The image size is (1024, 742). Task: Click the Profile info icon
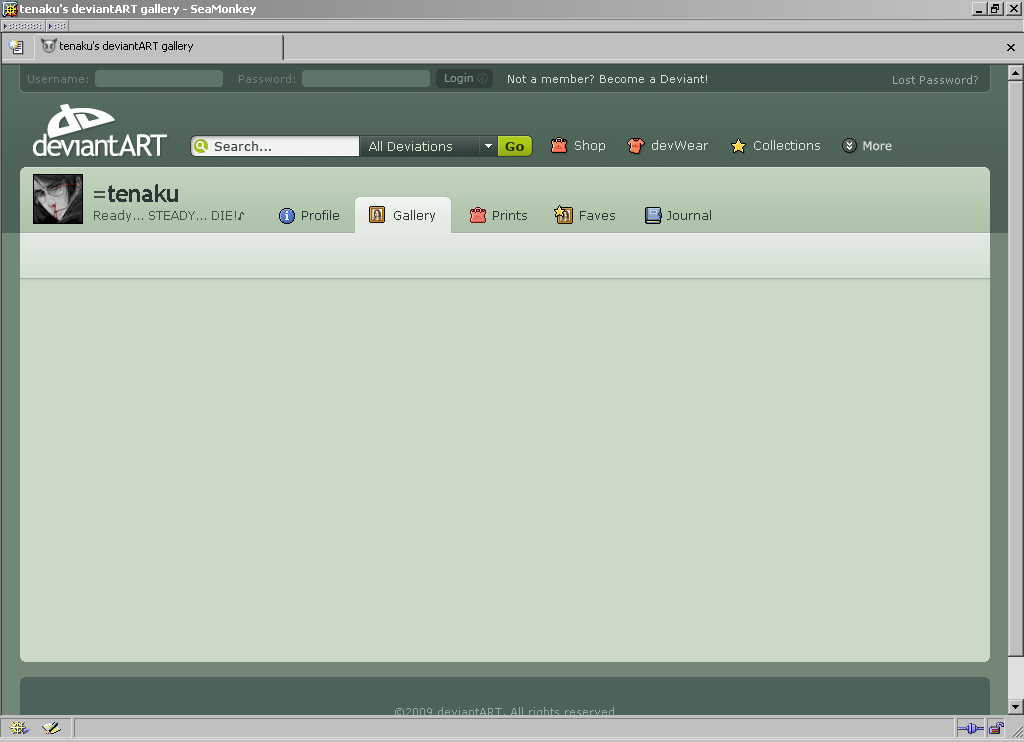(x=287, y=216)
